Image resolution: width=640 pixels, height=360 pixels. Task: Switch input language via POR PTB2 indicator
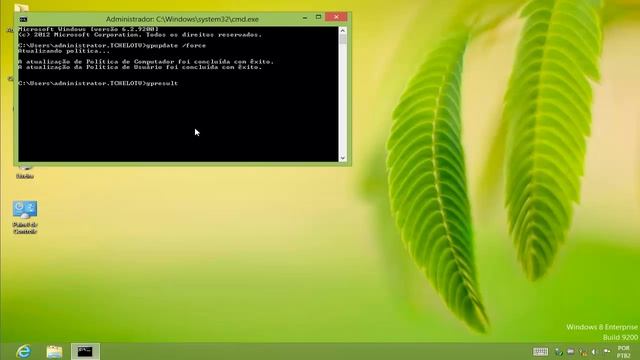click(623, 352)
